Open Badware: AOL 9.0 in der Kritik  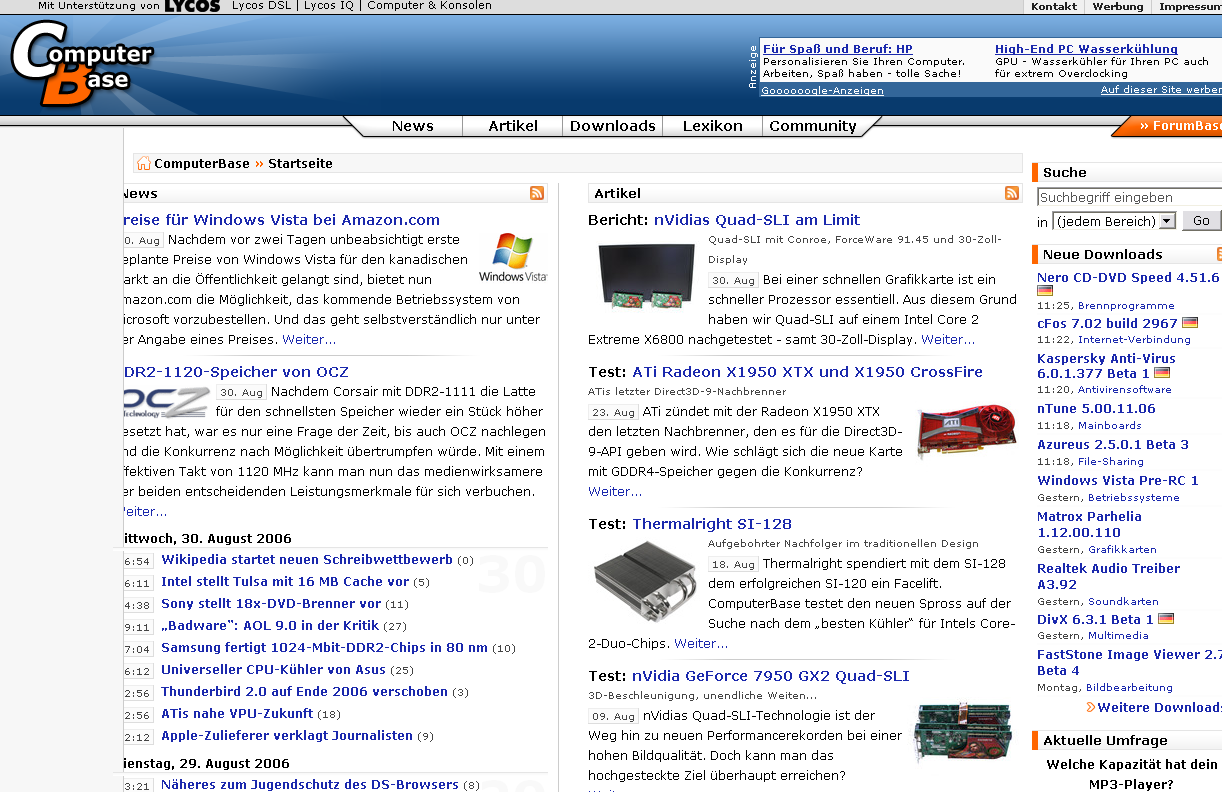(x=270, y=626)
